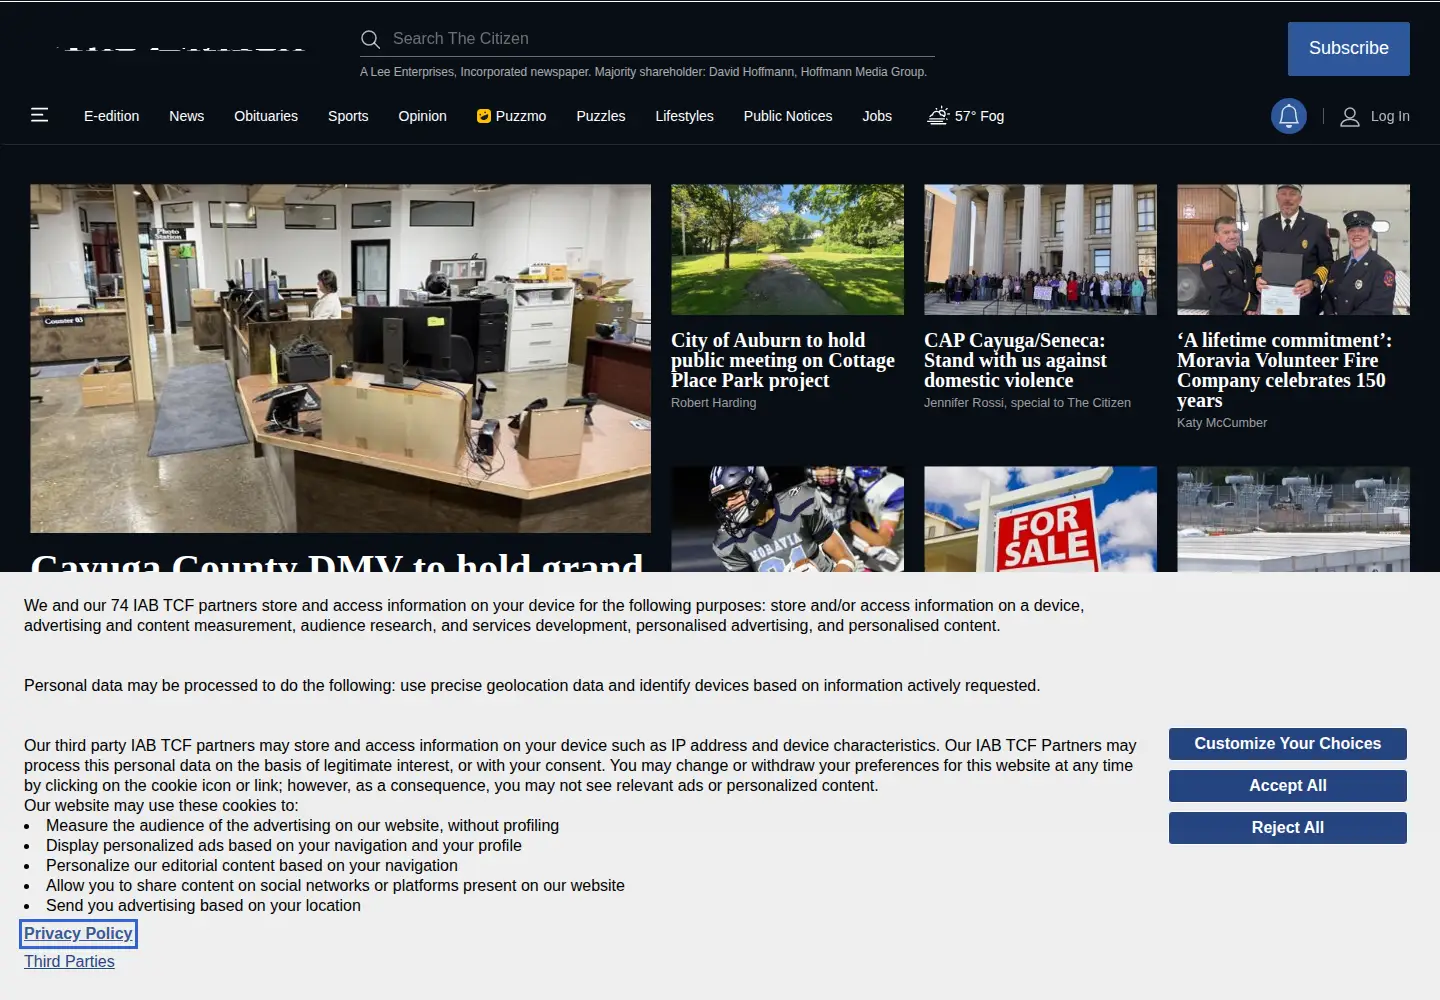Go to the News section
1440x1000 pixels.
pos(187,116)
